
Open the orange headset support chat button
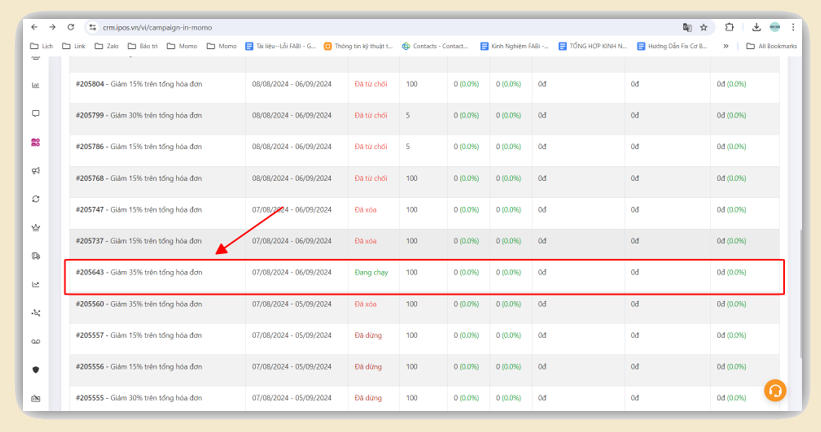point(774,390)
